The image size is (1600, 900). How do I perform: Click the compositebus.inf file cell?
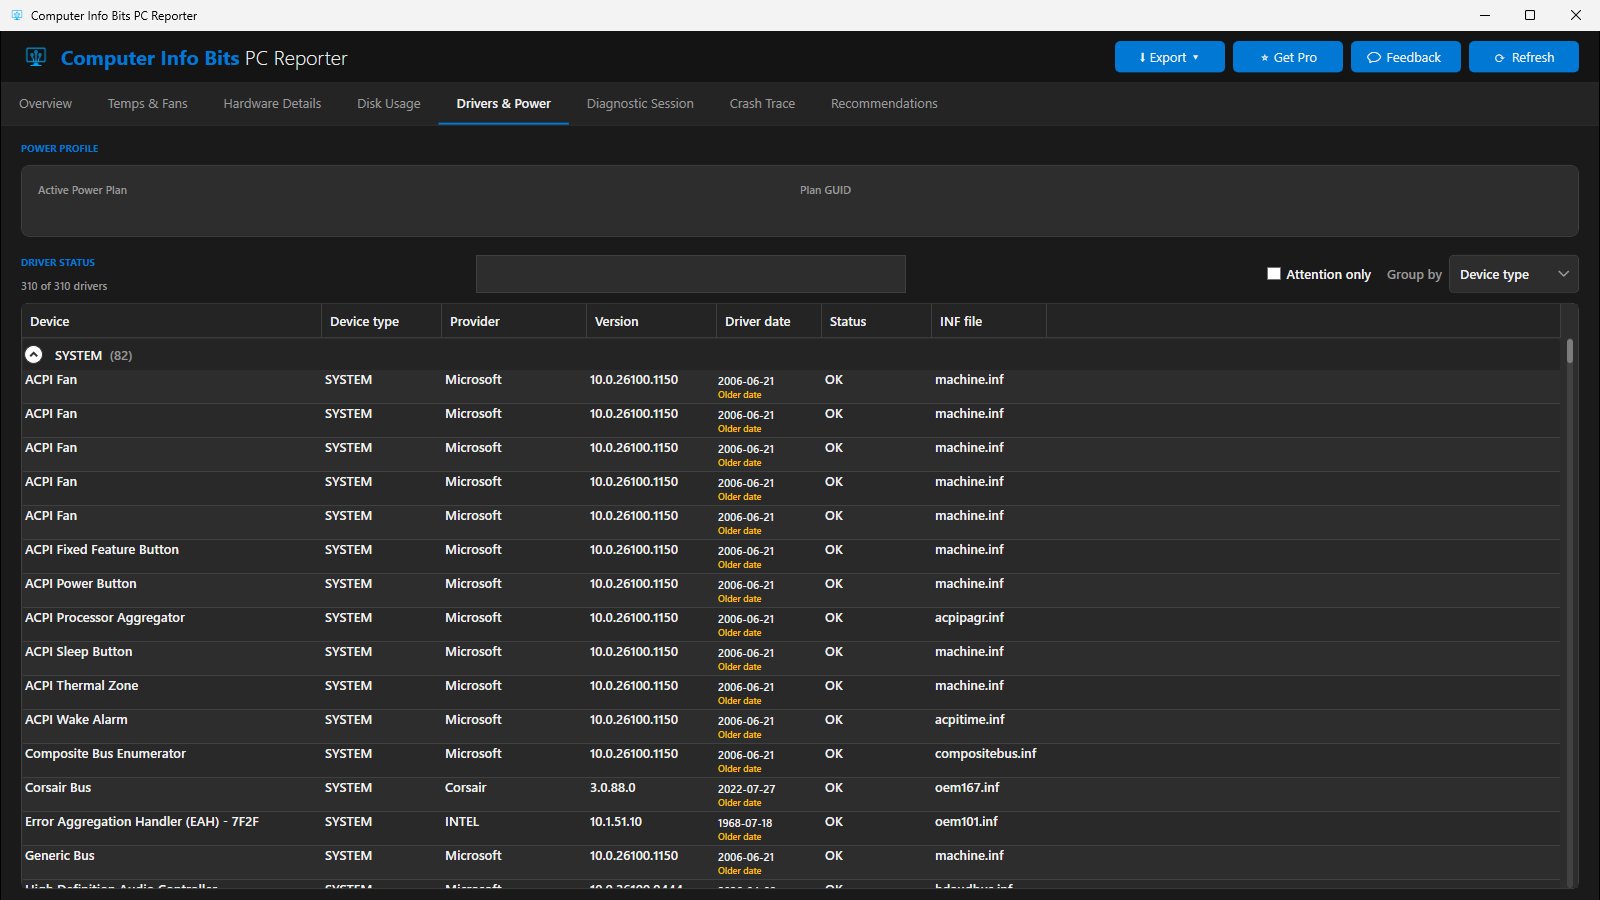coord(985,754)
